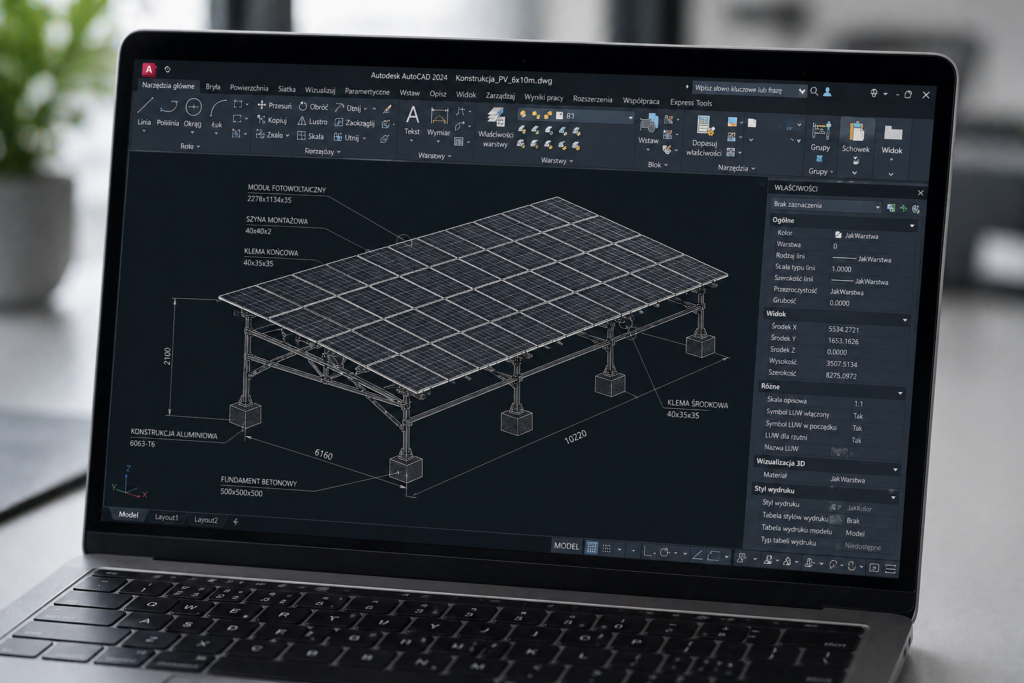This screenshot has width=1024, height=683.
Task: Select the Okrąg circle tool
Action: coord(193,113)
